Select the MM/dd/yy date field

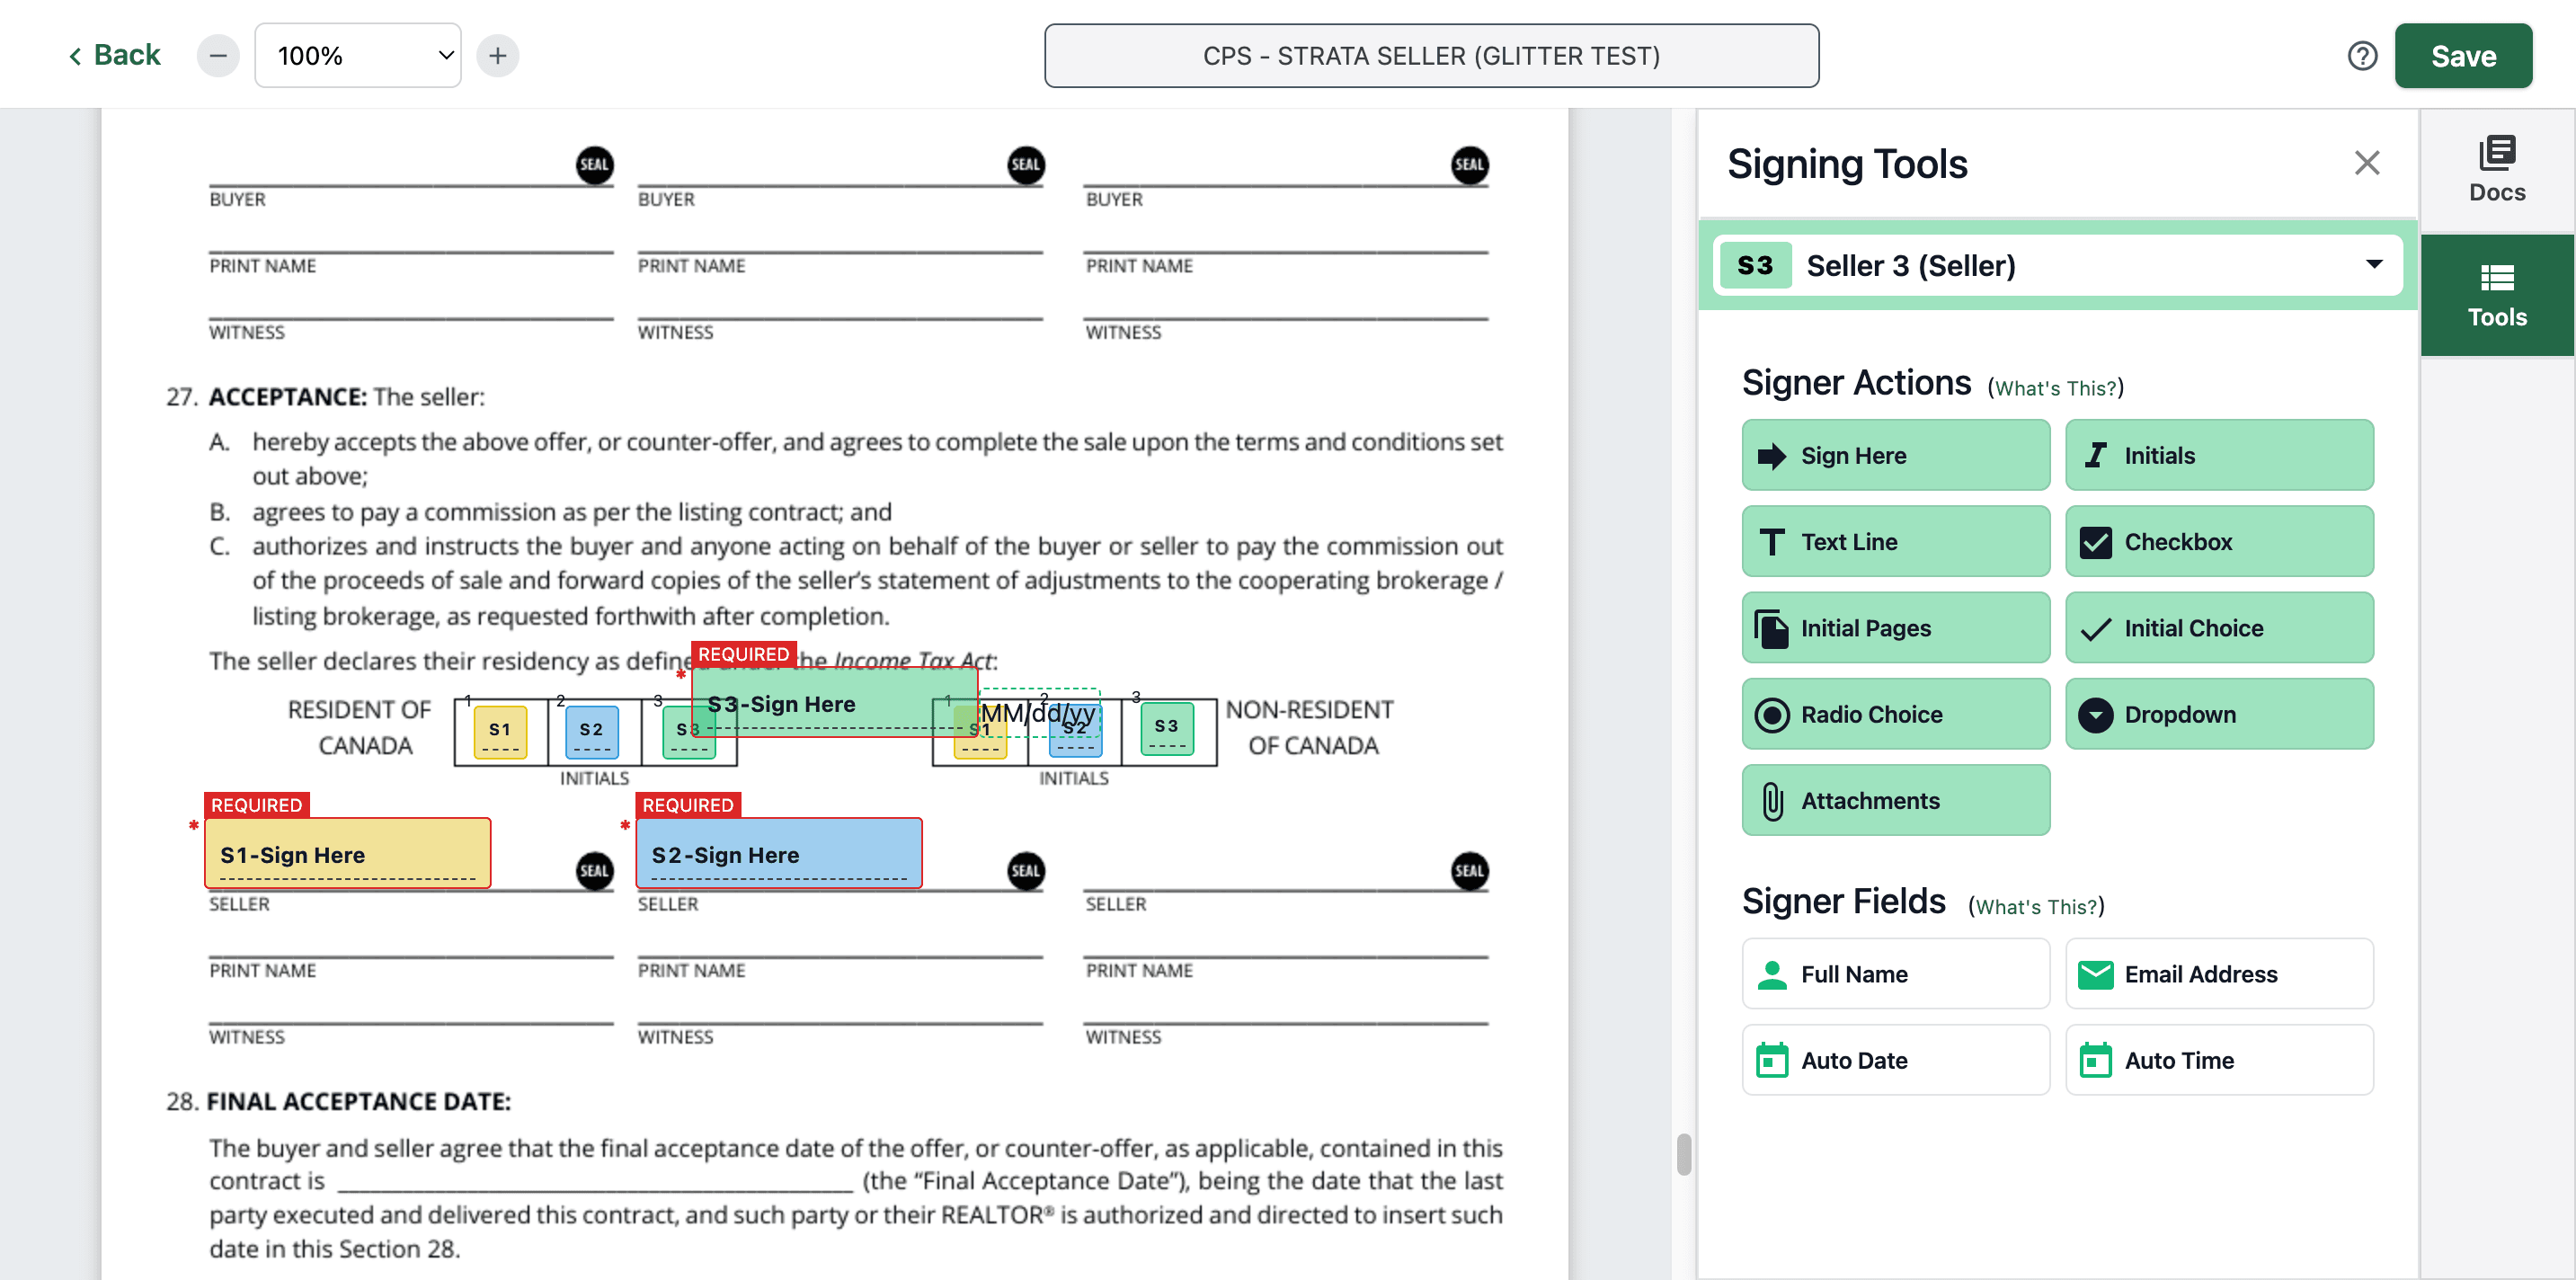(1038, 712)
